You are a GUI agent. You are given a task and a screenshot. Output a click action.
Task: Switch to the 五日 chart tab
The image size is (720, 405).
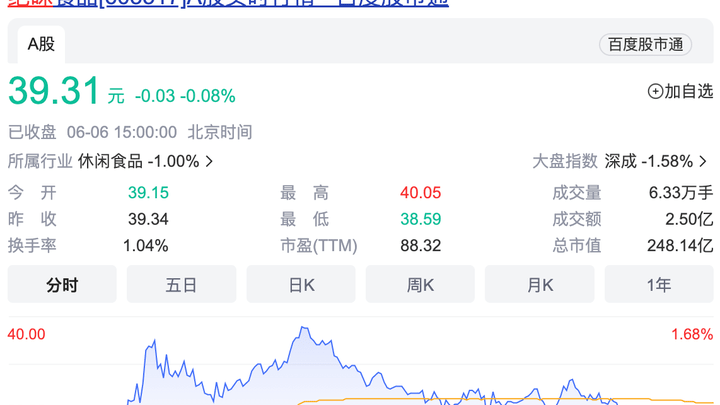click(181, 285)
